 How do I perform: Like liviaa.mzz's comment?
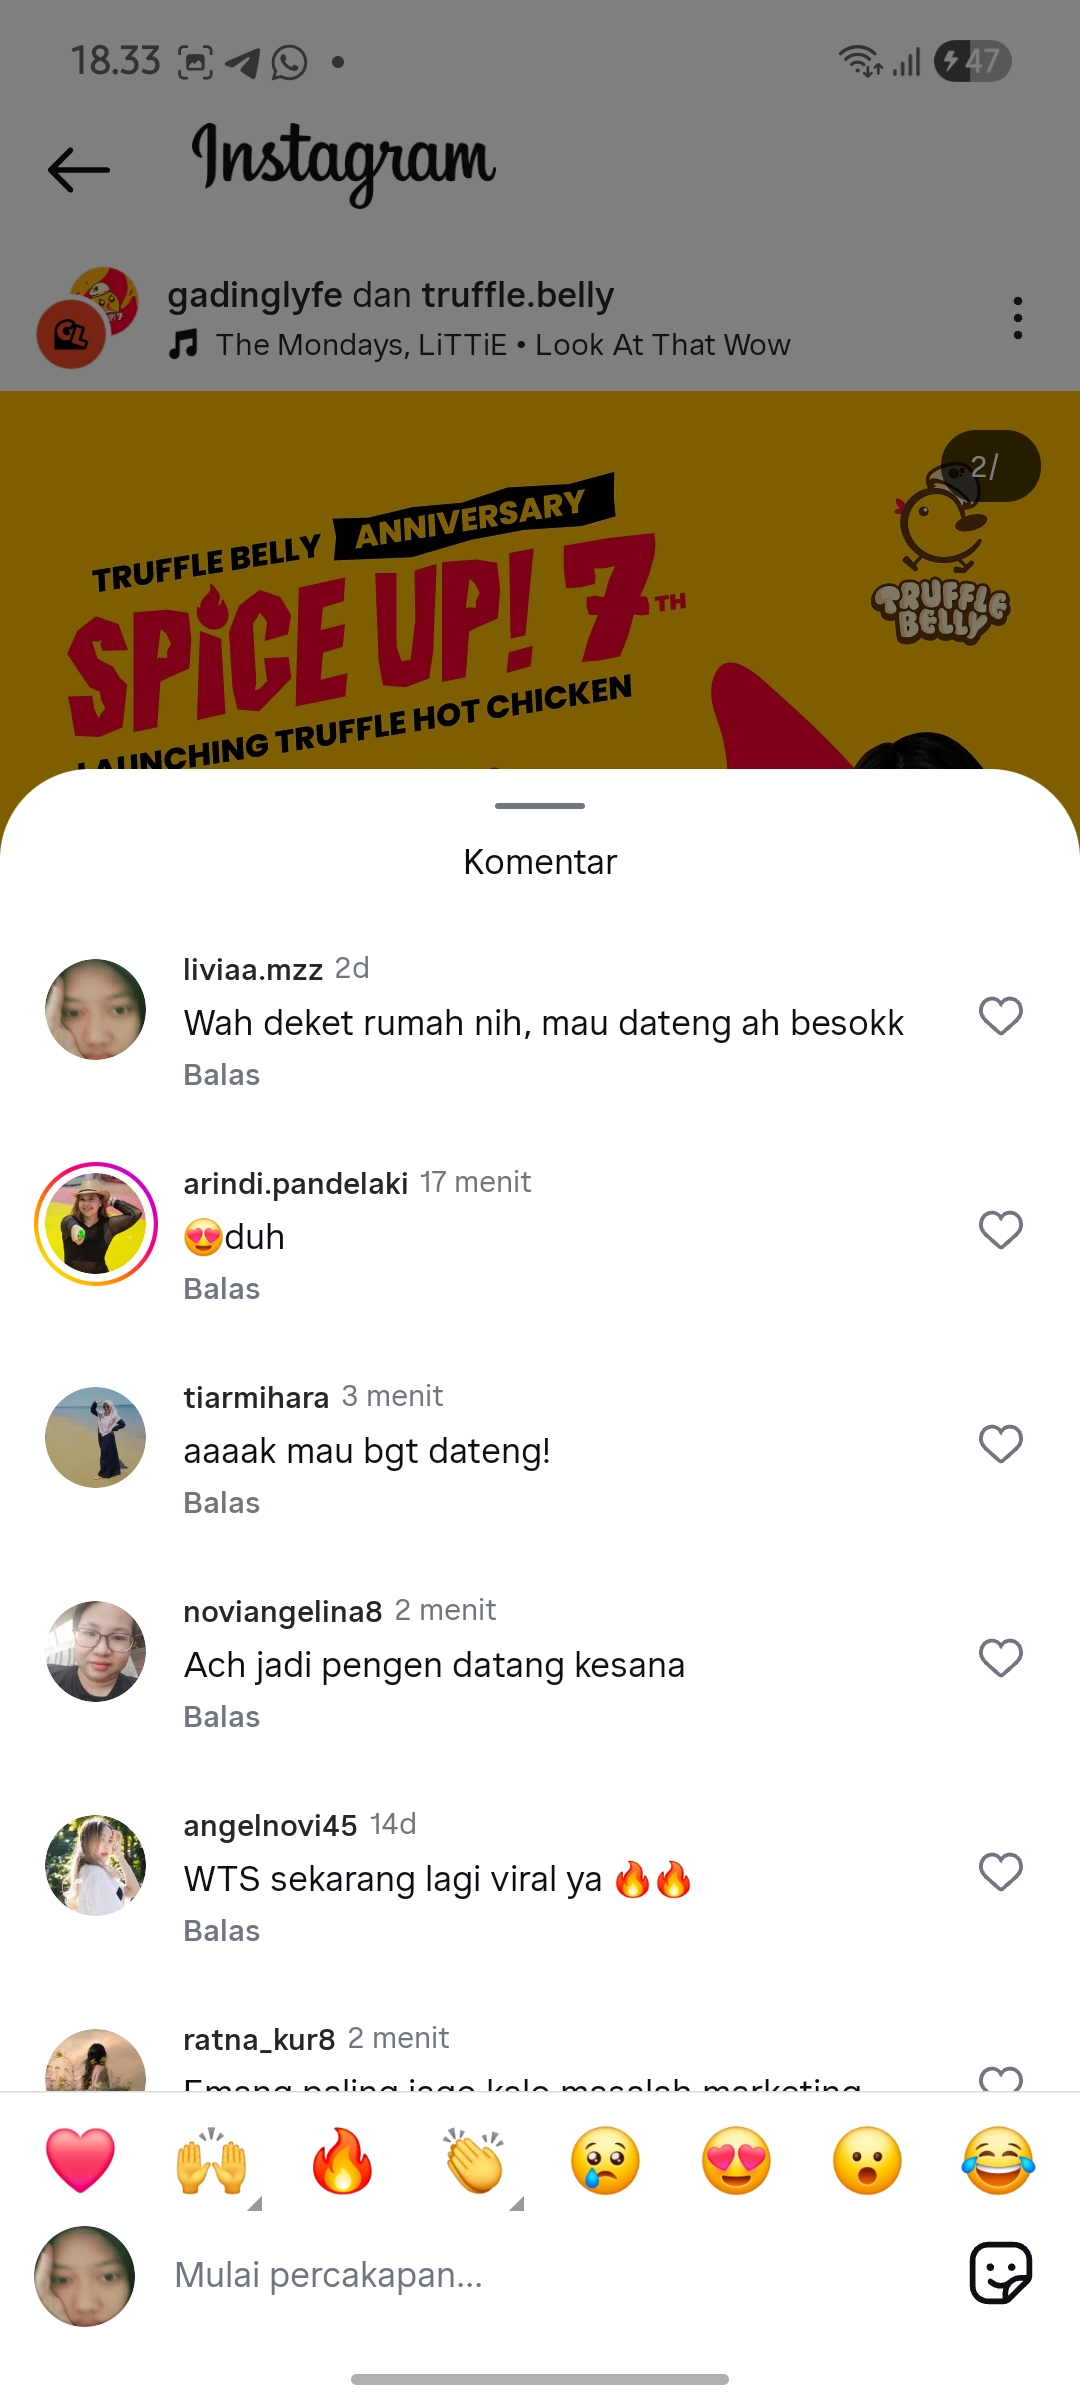[1000, 1016]
